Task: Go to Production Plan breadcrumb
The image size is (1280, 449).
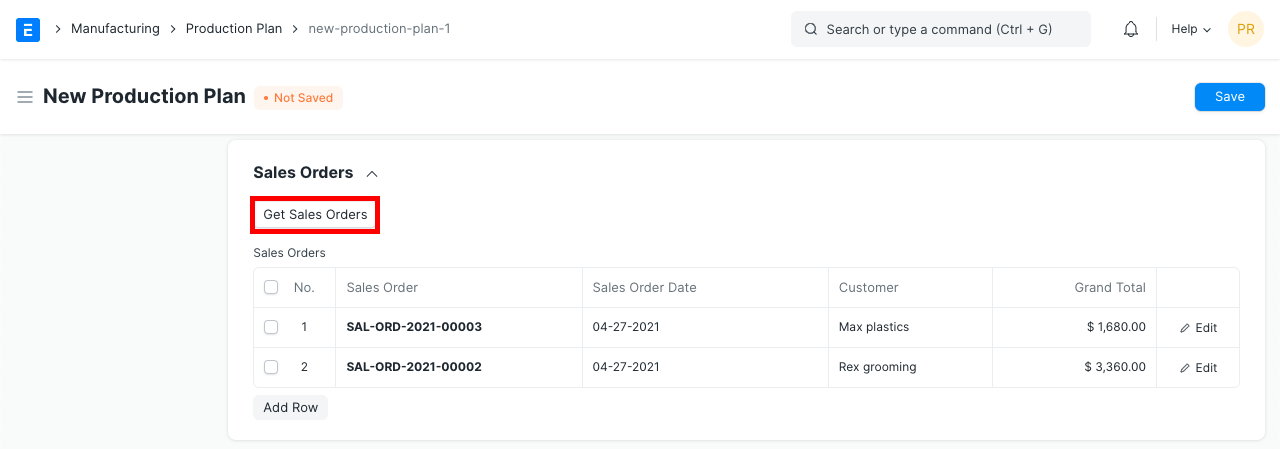Action: 234,29
